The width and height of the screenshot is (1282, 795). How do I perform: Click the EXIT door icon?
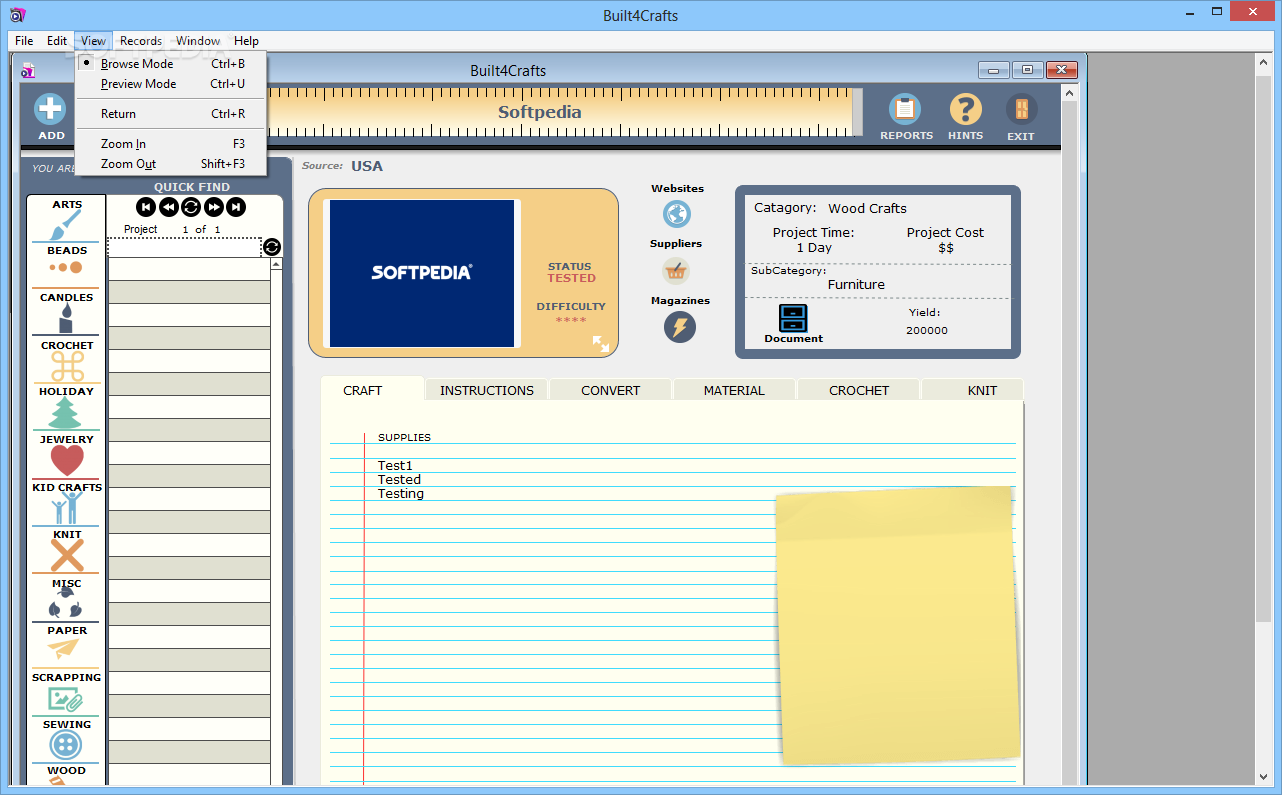(1021, 109)
